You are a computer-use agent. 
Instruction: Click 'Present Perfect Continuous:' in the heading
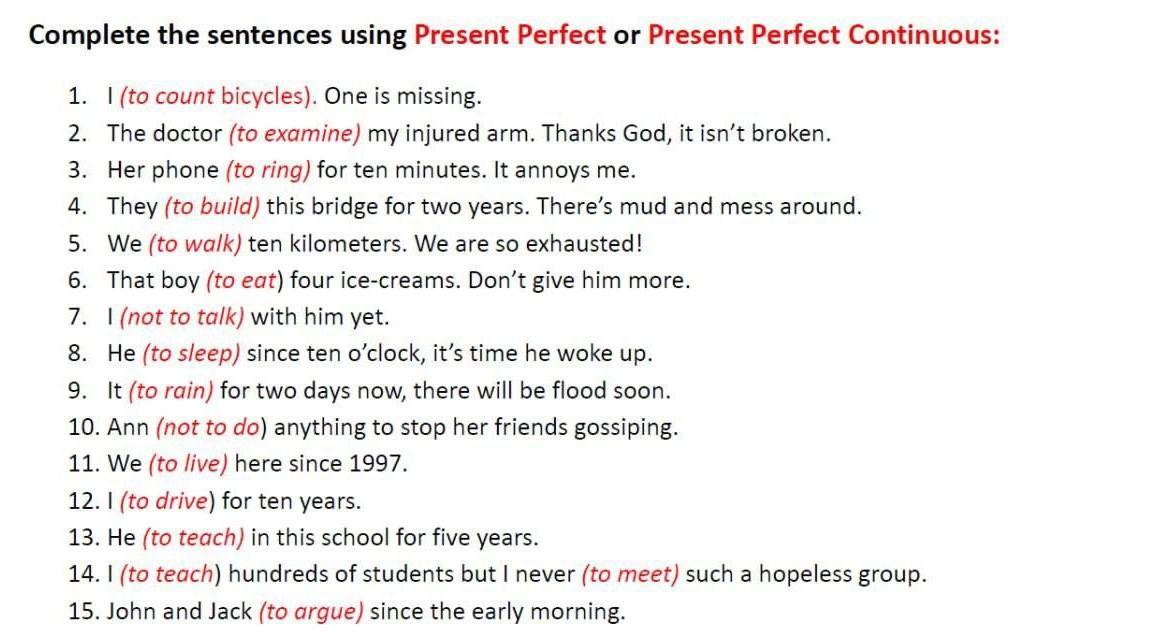pos(823,35)
